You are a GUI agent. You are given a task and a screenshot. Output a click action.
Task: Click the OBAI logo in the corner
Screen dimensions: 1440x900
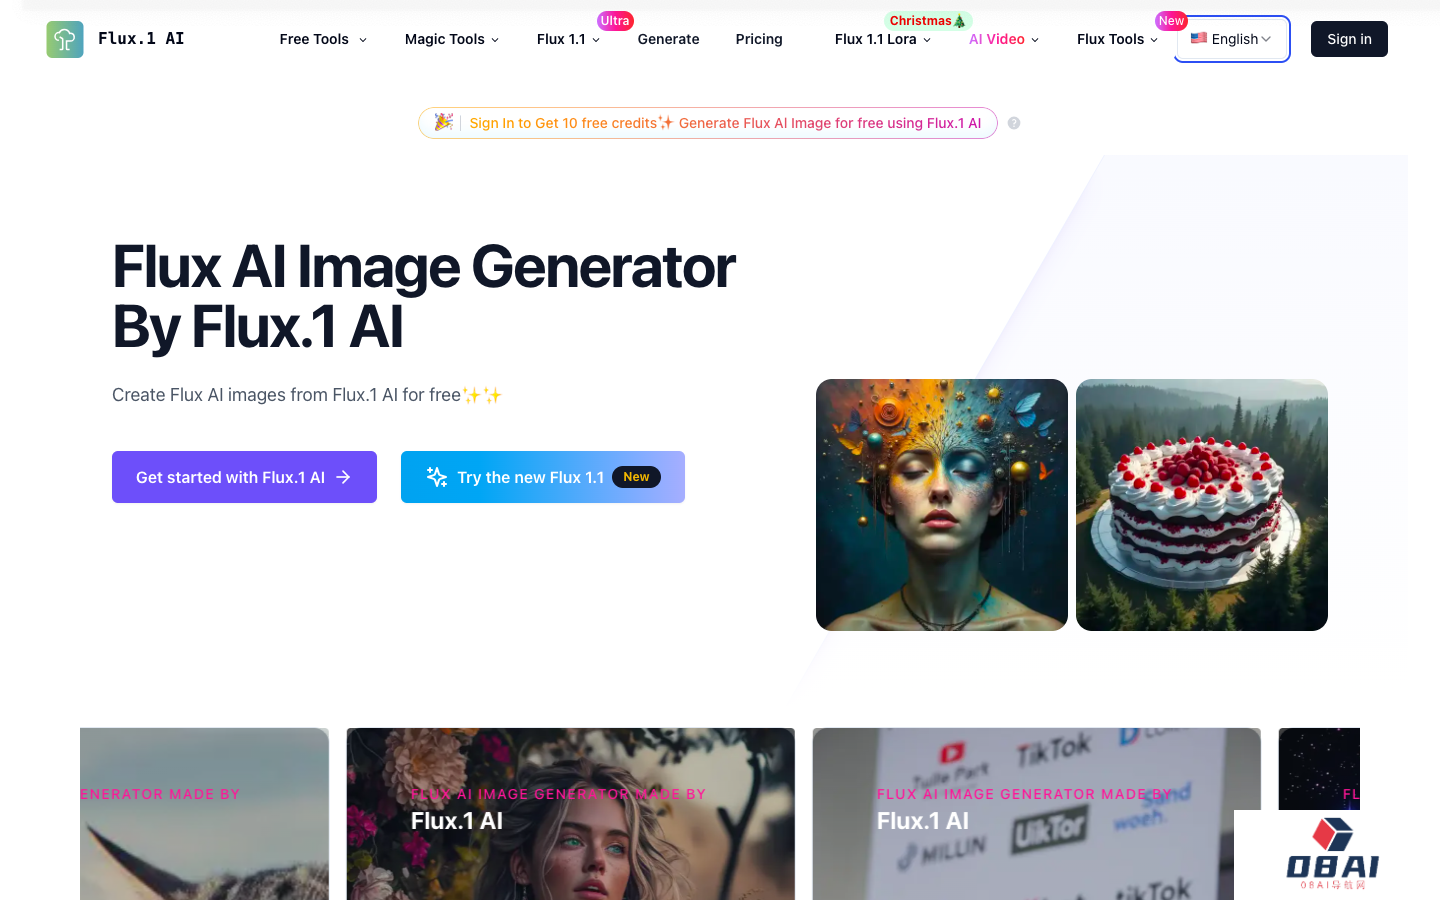coord(1333,854)
